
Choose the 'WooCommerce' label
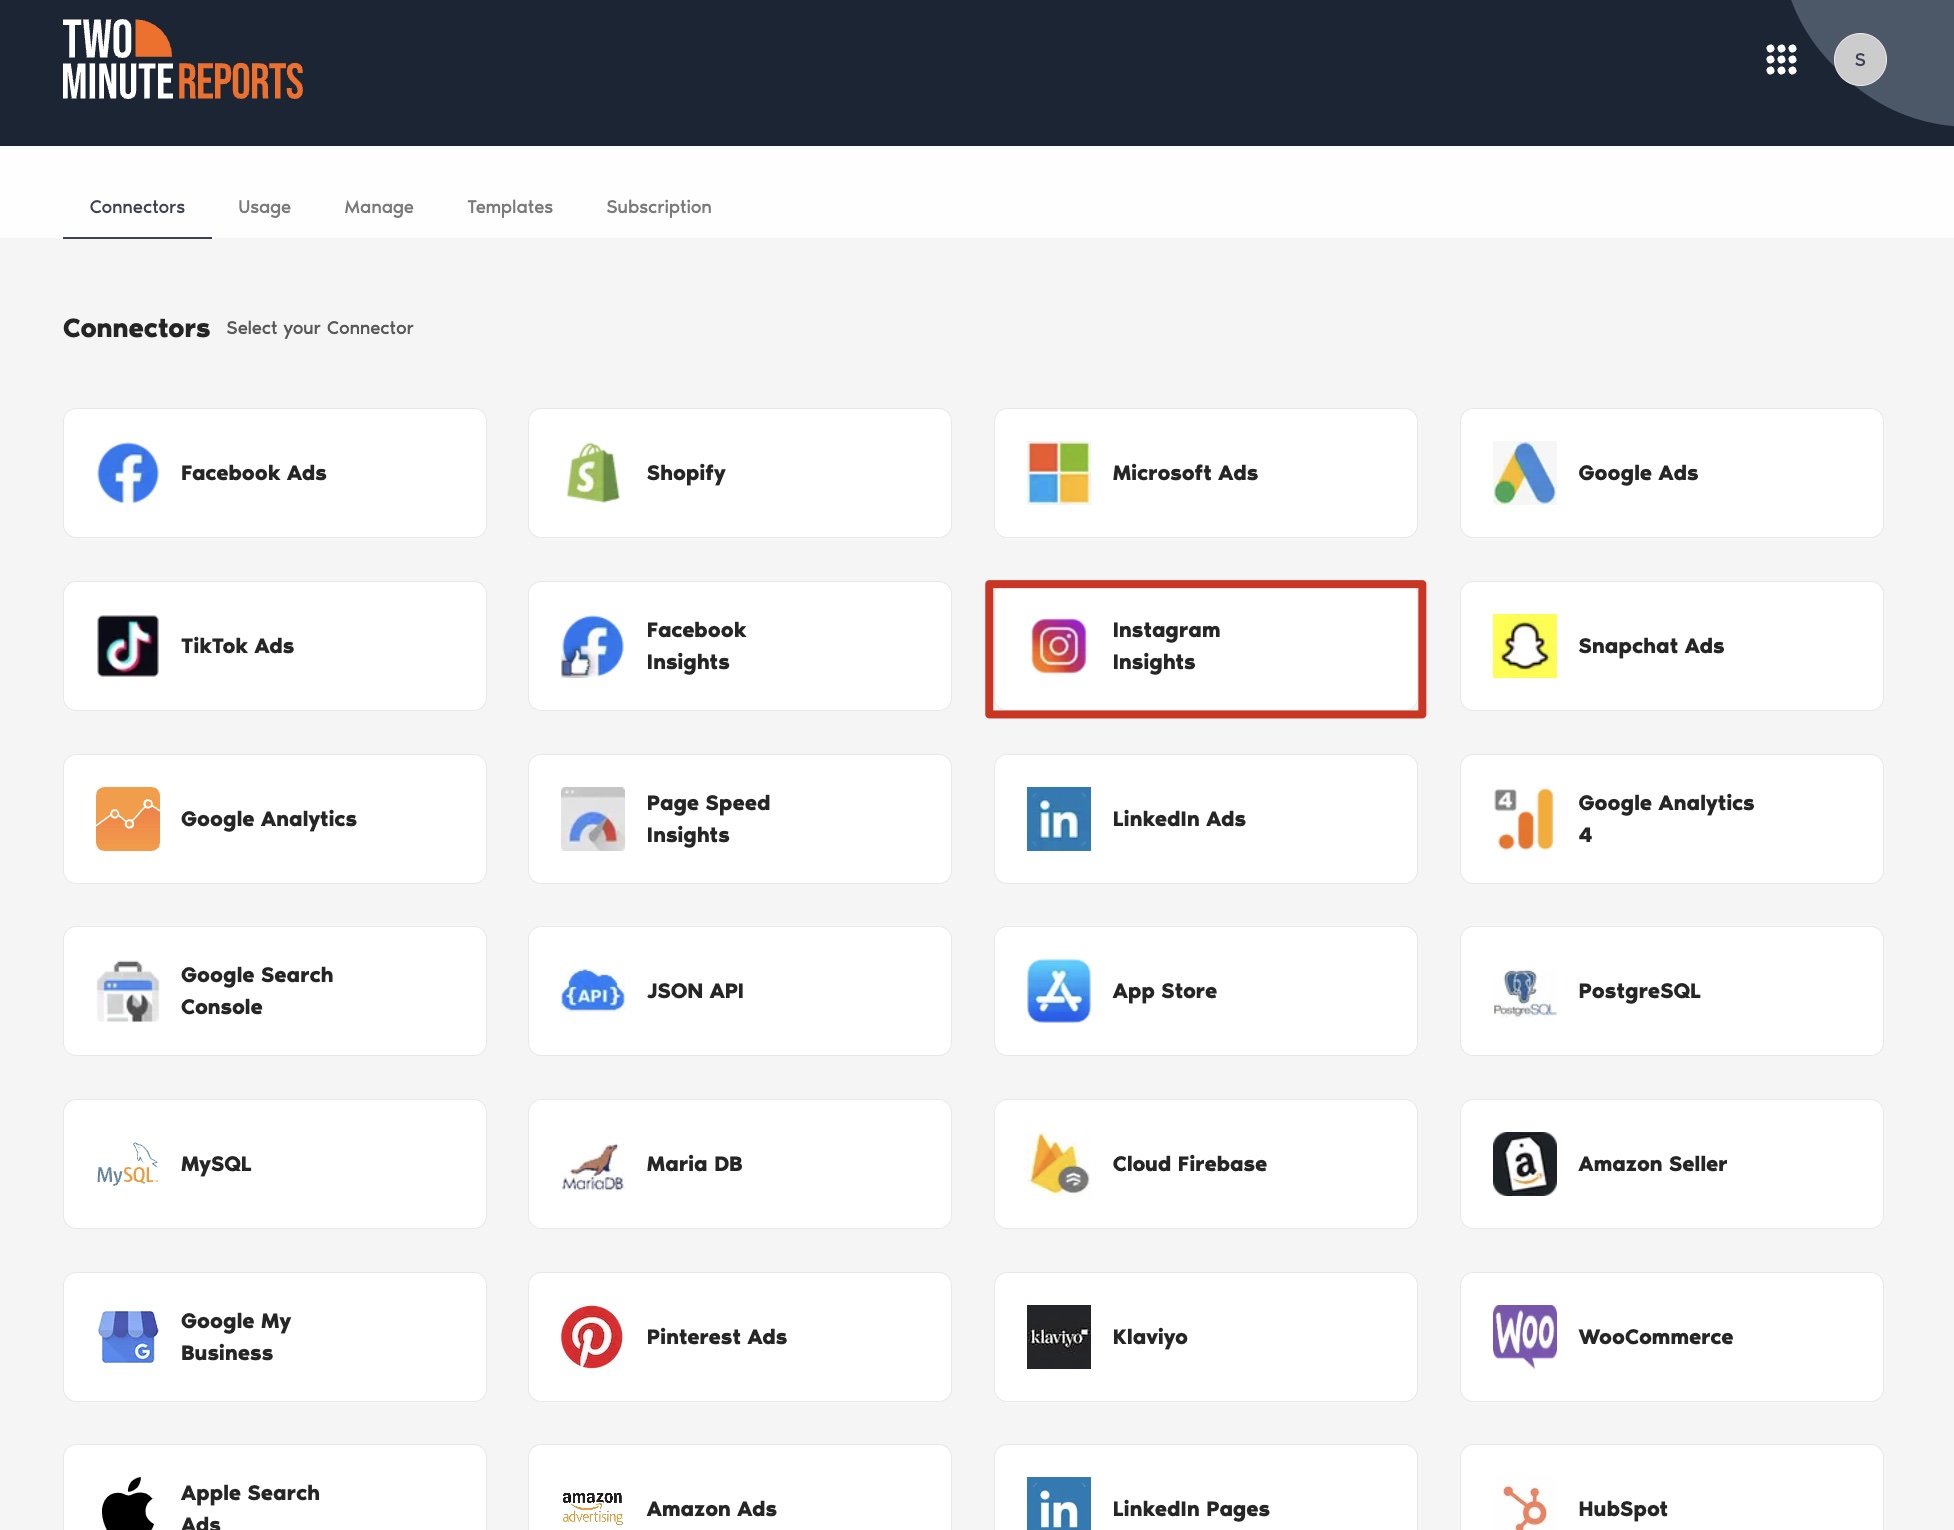(1656, 1337)
